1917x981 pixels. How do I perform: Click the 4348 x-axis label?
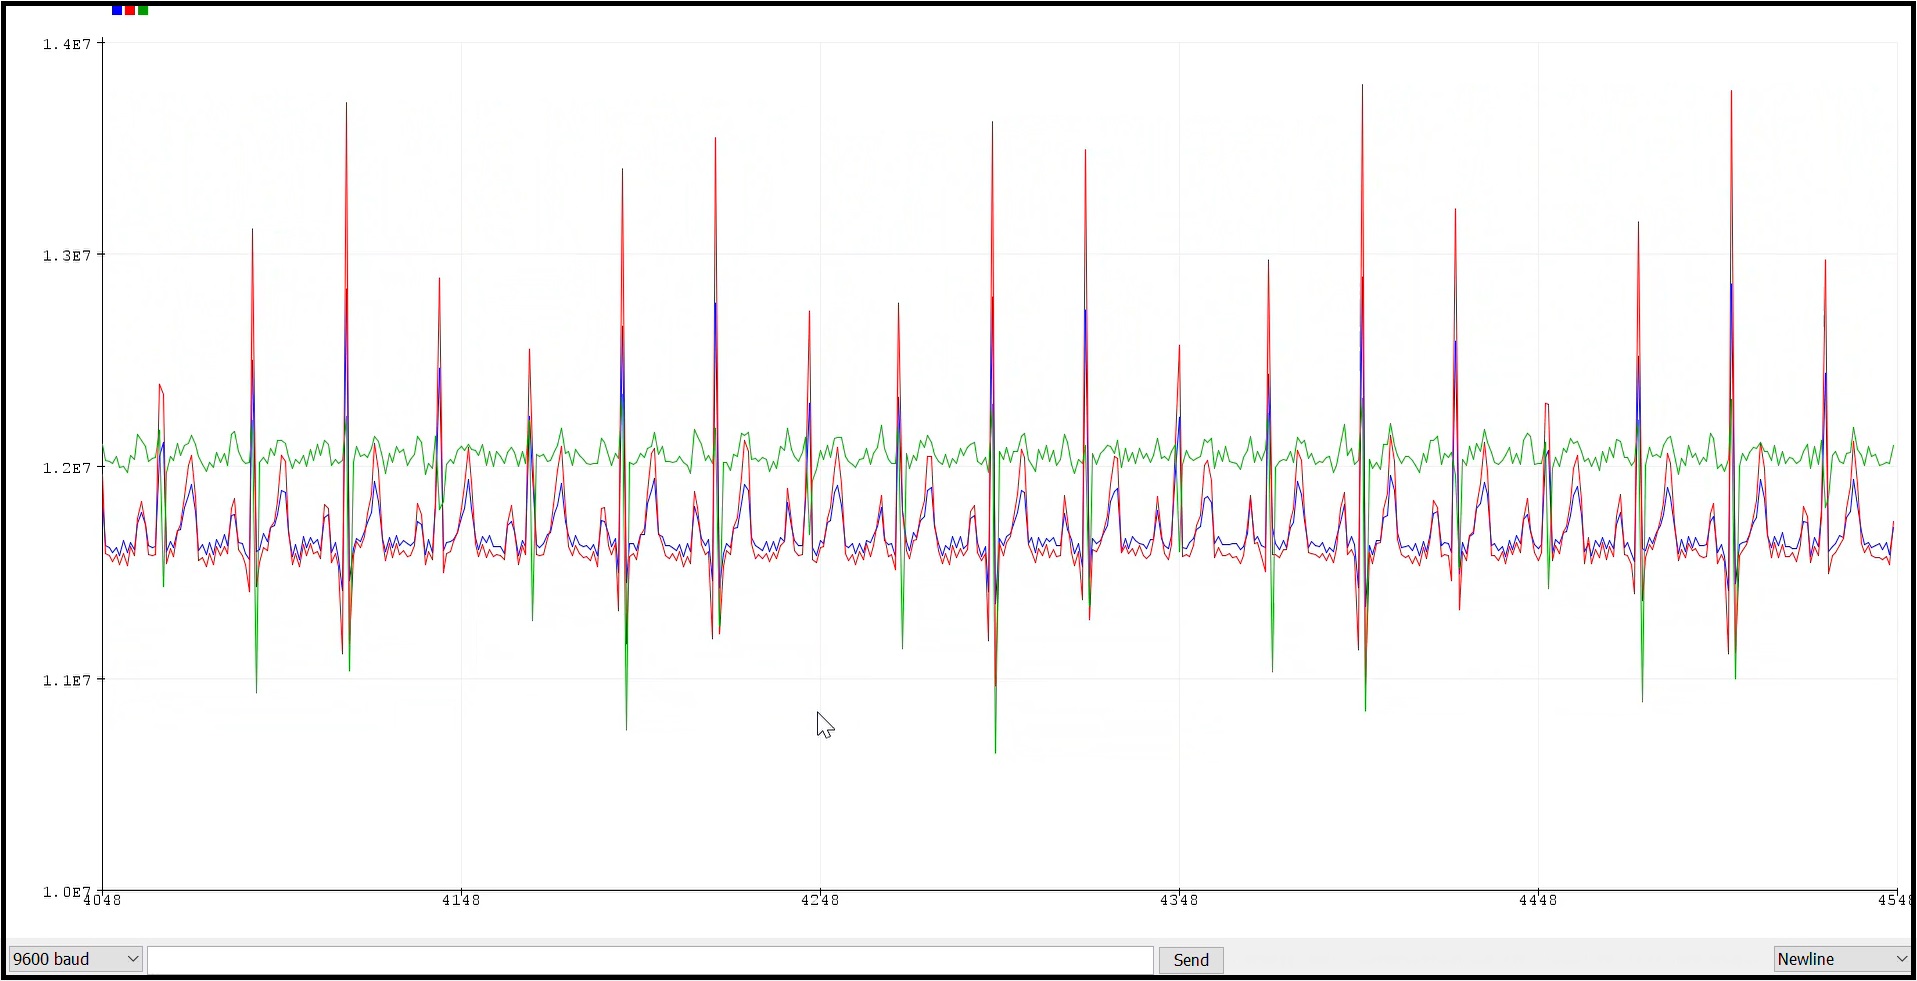[x=1179, y=900]
